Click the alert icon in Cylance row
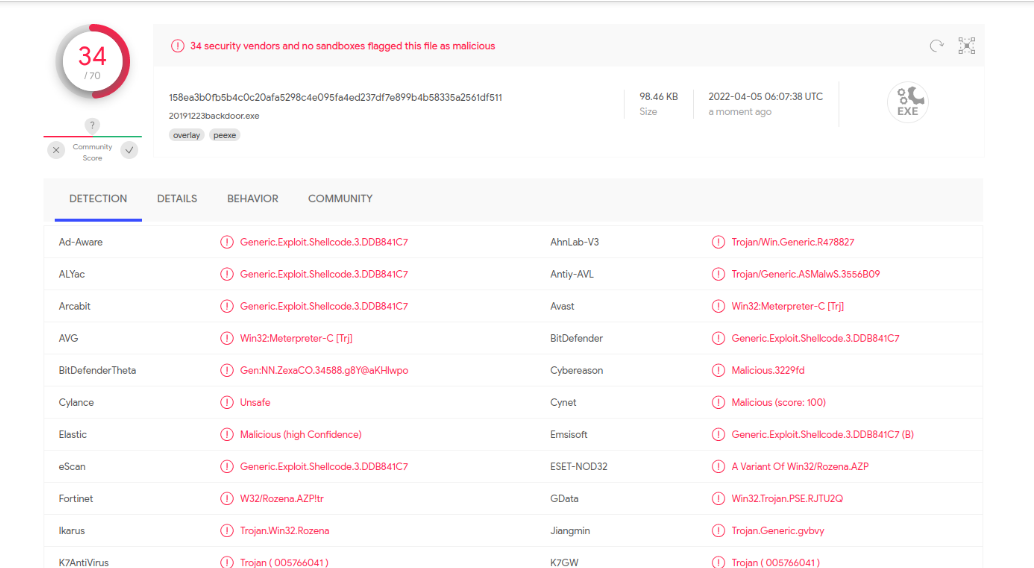This screenshot has width=1034, height=568. click(x=227, y=402)
